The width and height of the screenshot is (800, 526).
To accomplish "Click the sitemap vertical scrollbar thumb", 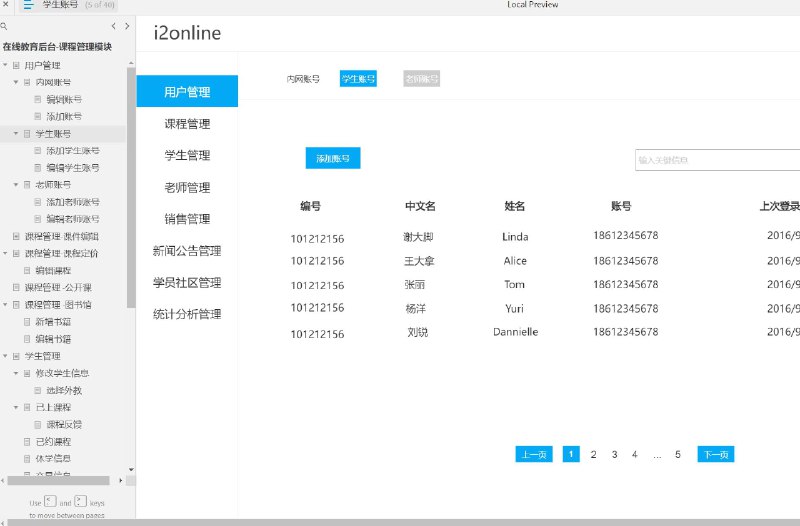I will [131, 188].
